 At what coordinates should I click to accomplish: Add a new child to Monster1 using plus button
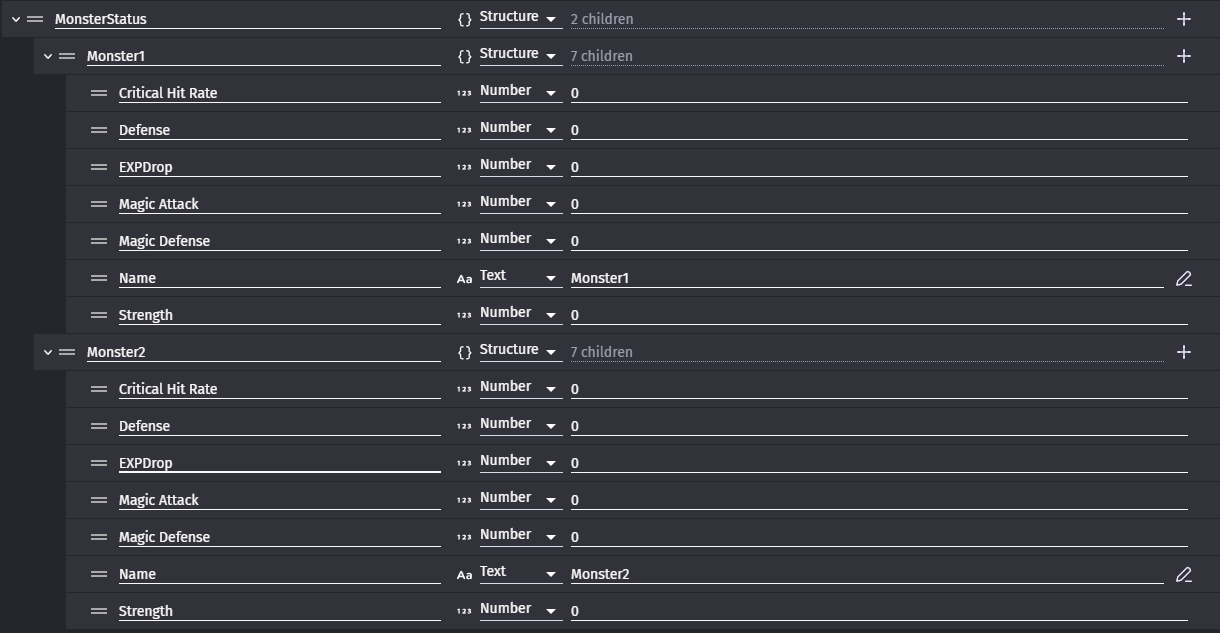1183,56
